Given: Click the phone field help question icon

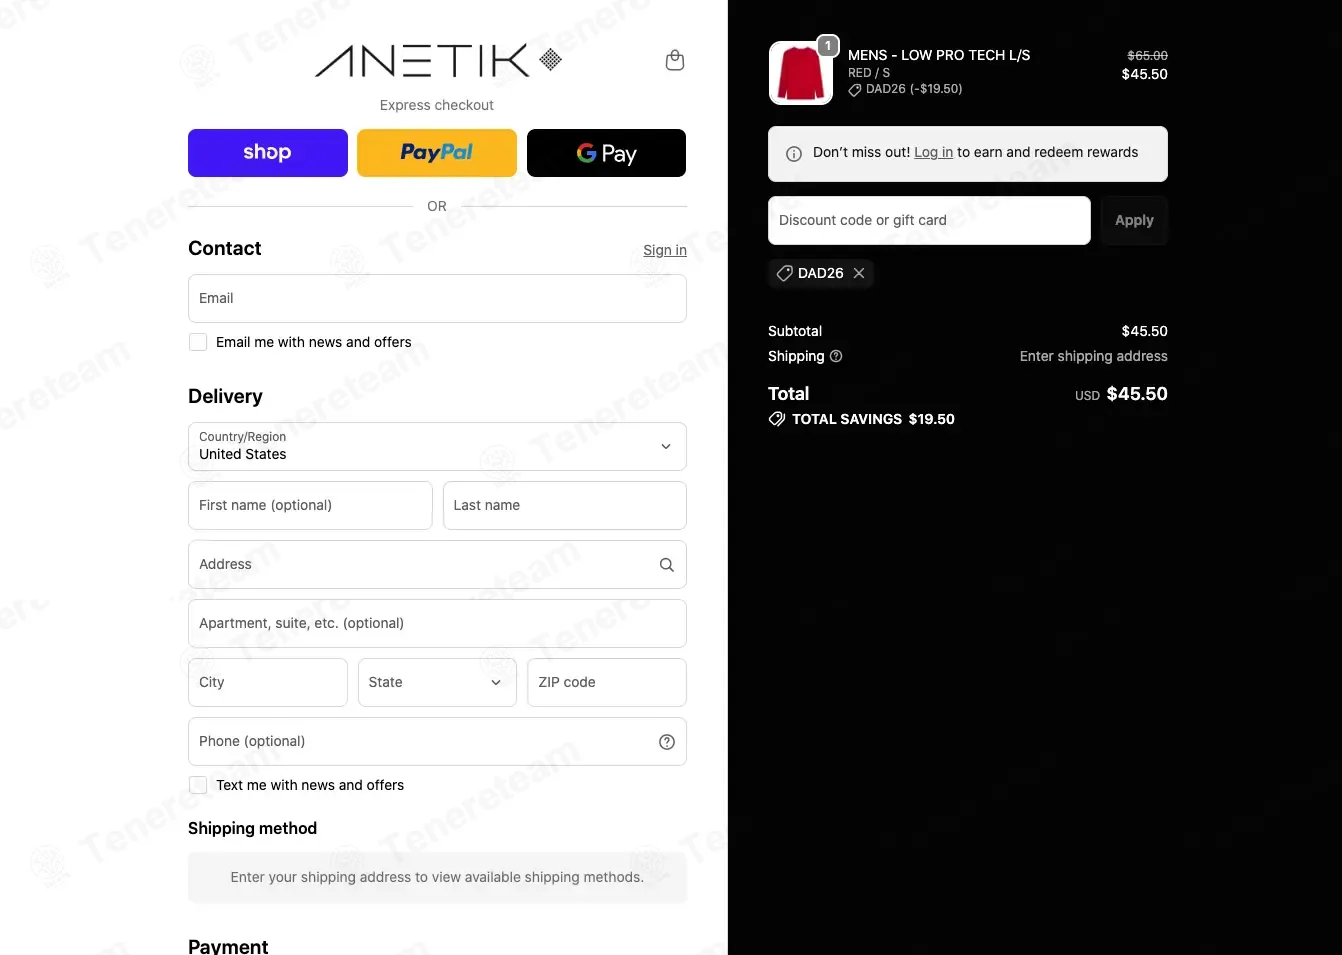Looking at the screenshot, I should 667,742.
